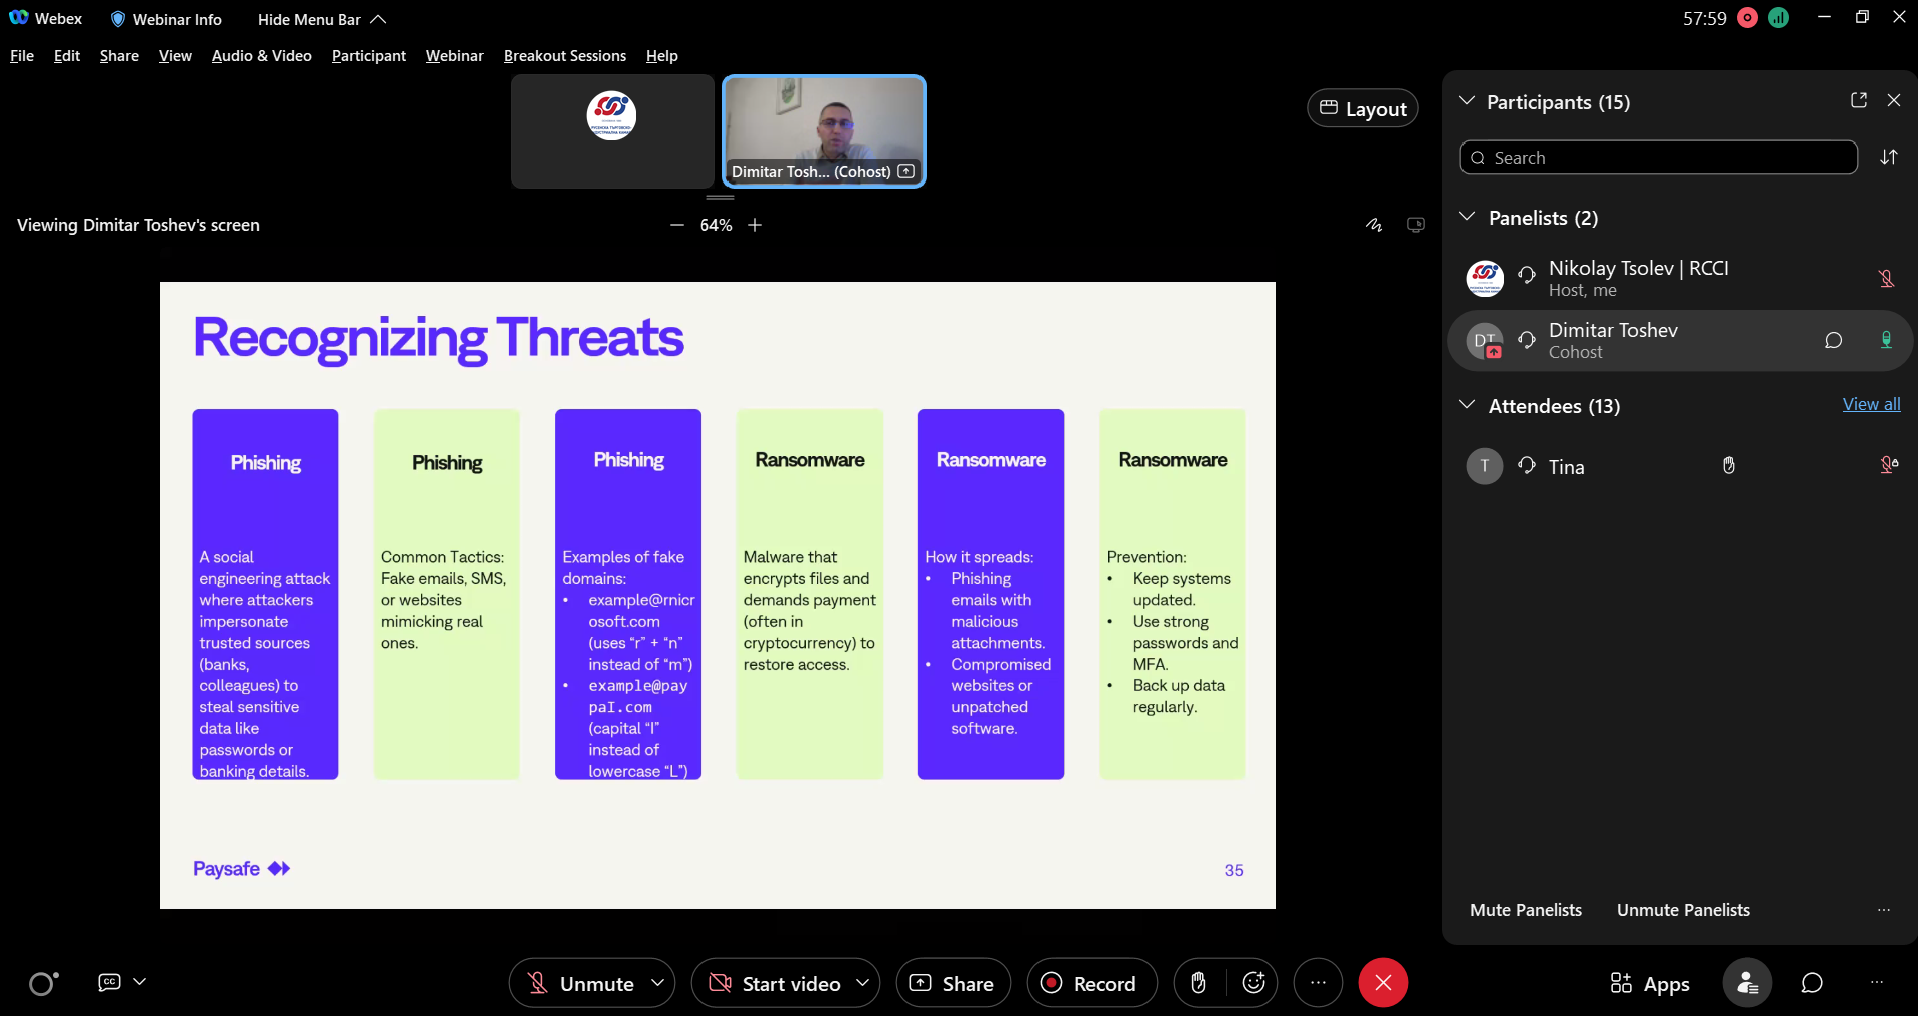
Task: Zoom in the shared screen with plus
Action: tap(755, 225)
